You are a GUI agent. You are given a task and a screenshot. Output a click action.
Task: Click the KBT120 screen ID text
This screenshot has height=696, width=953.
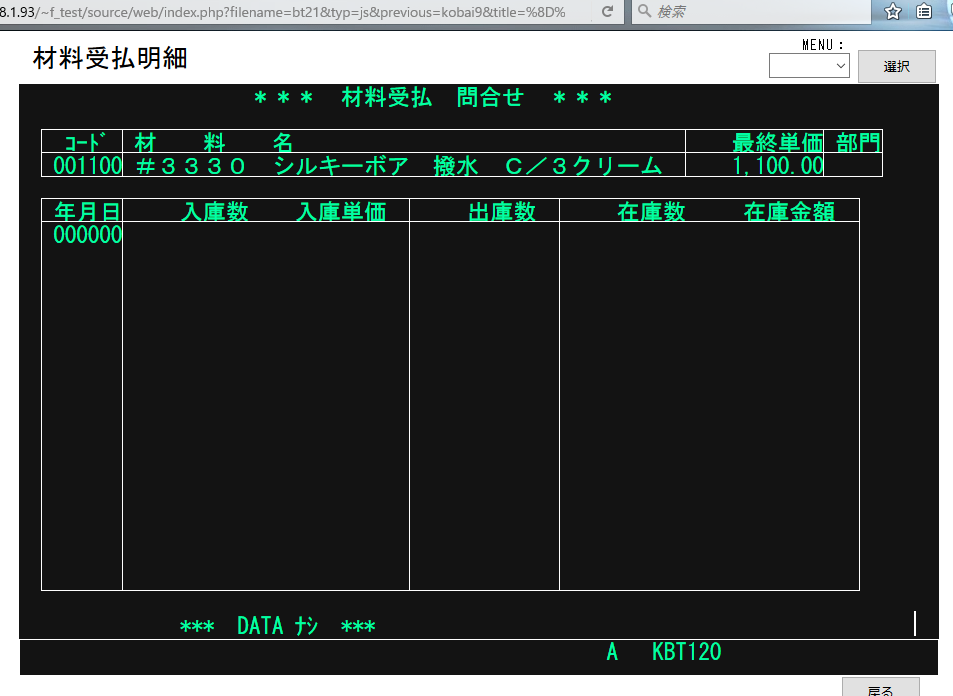[686, 653]
